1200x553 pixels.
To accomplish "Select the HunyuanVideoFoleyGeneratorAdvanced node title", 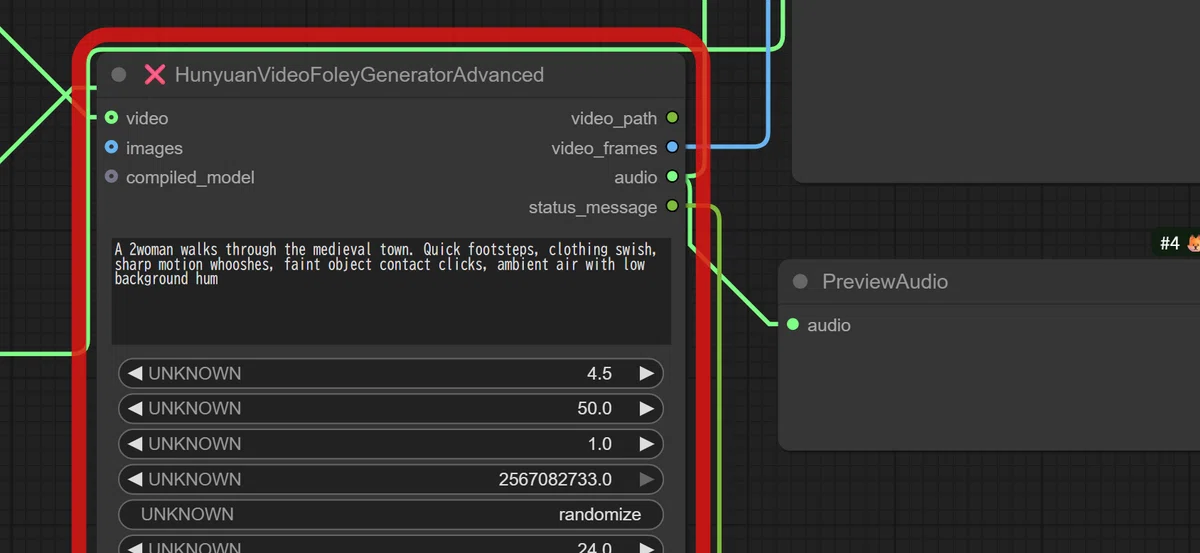I will pos(359,74).
